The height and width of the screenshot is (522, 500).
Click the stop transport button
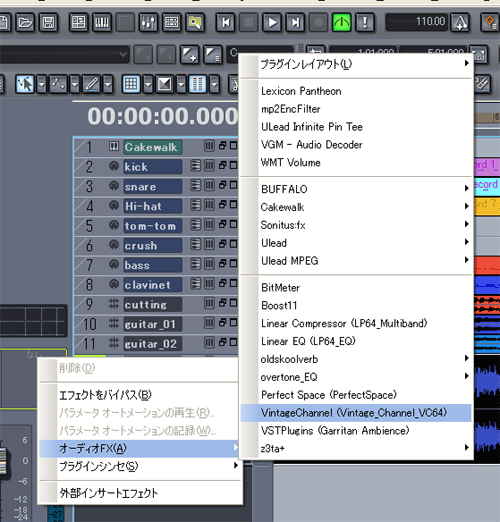tap(249, 22)
